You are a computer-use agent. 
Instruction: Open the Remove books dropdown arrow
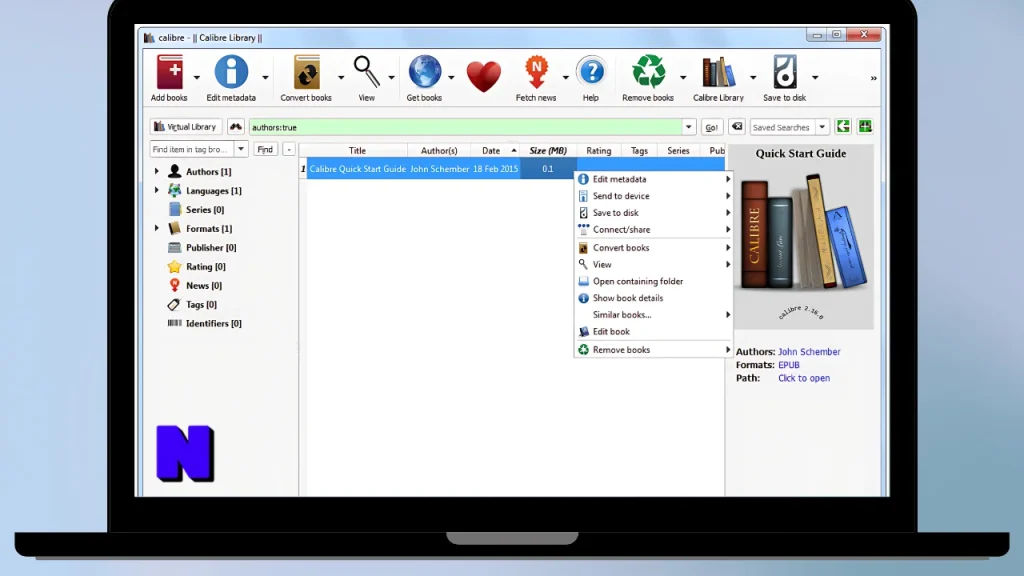[x=682, y=78]
